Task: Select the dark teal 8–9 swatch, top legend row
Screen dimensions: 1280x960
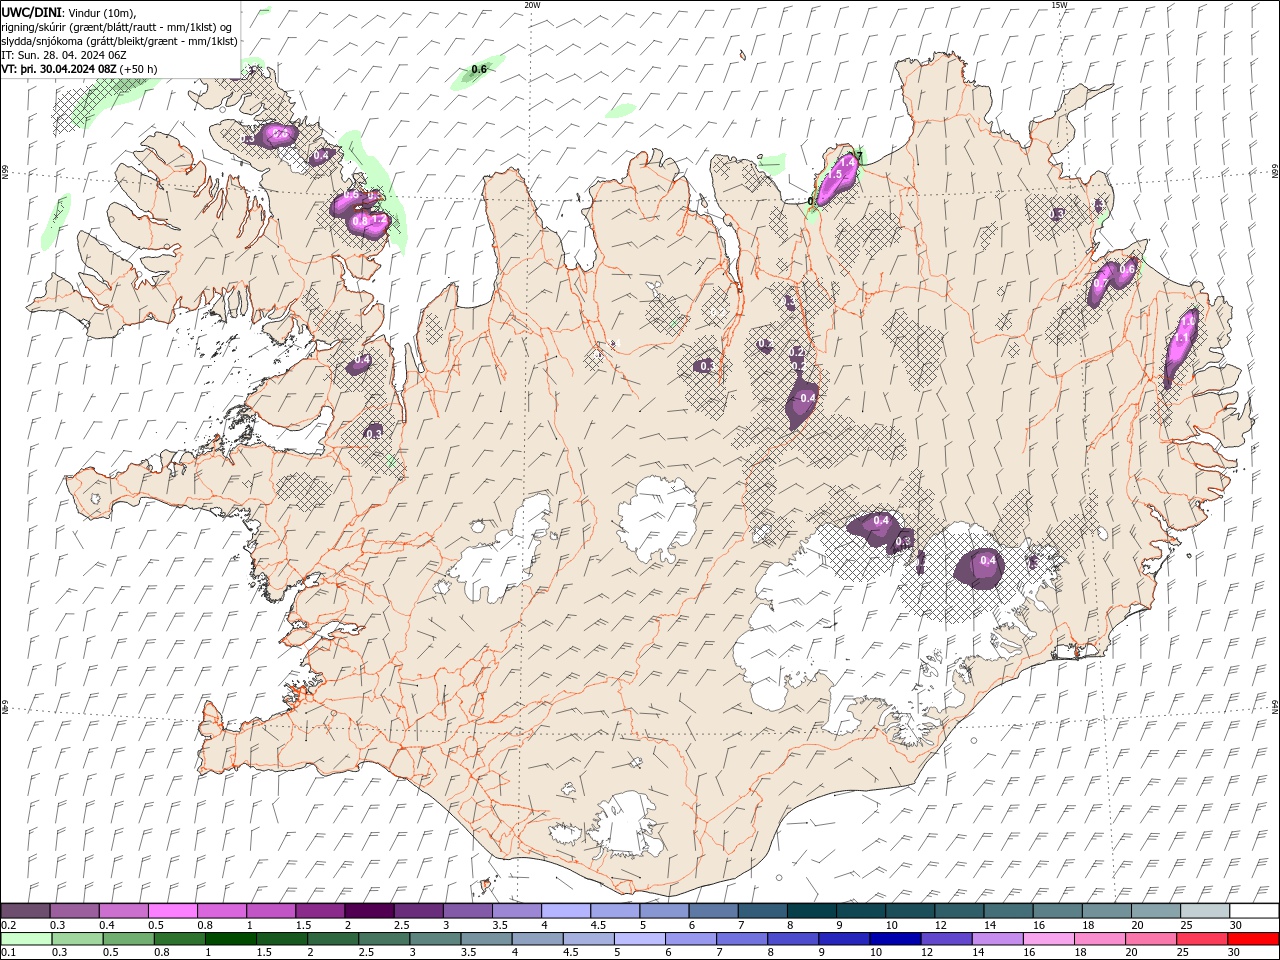Action: 811,911
